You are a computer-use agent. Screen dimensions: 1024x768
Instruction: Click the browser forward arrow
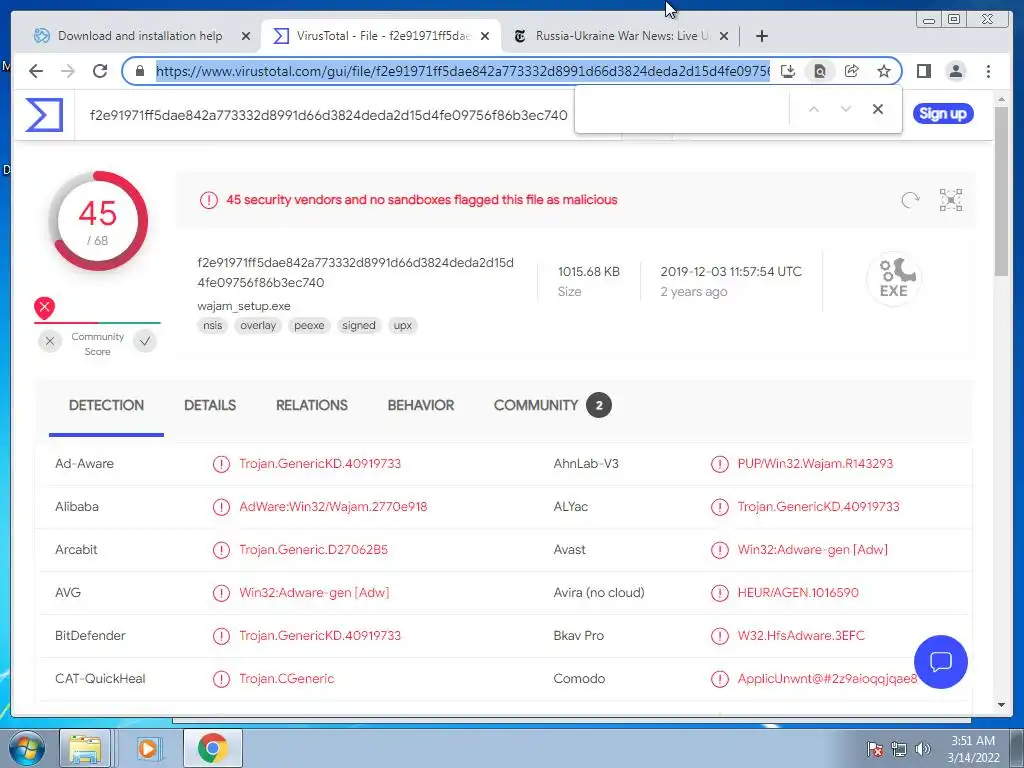point(68,71)
